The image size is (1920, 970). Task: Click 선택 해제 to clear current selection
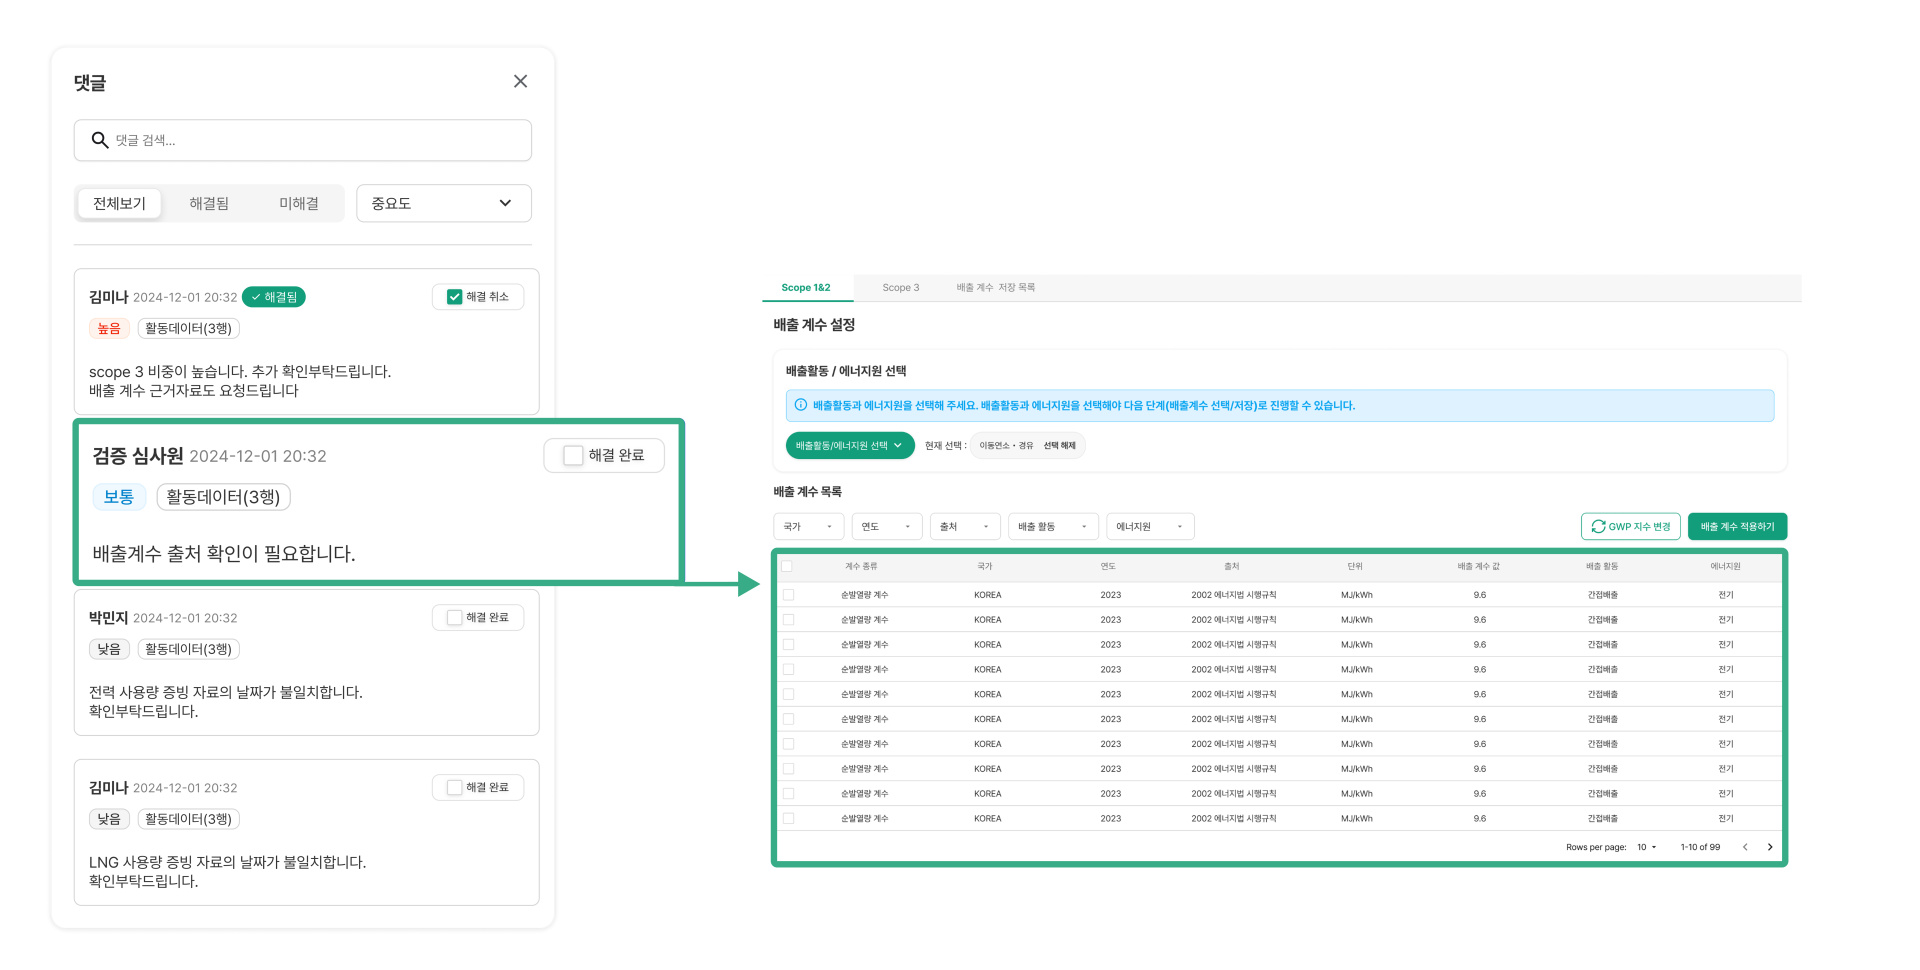coord(1060,445)
